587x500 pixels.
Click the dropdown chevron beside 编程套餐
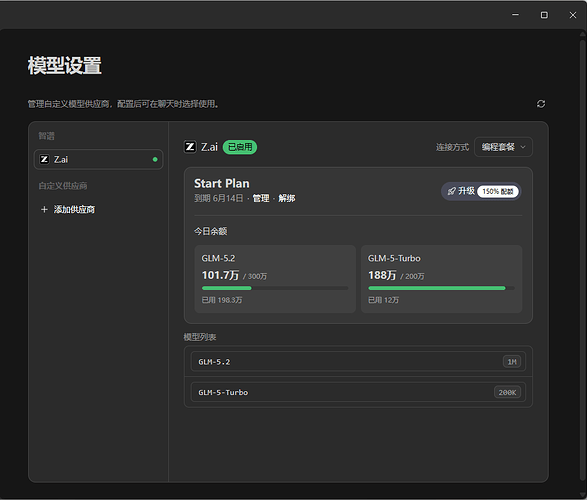point(523,147)
